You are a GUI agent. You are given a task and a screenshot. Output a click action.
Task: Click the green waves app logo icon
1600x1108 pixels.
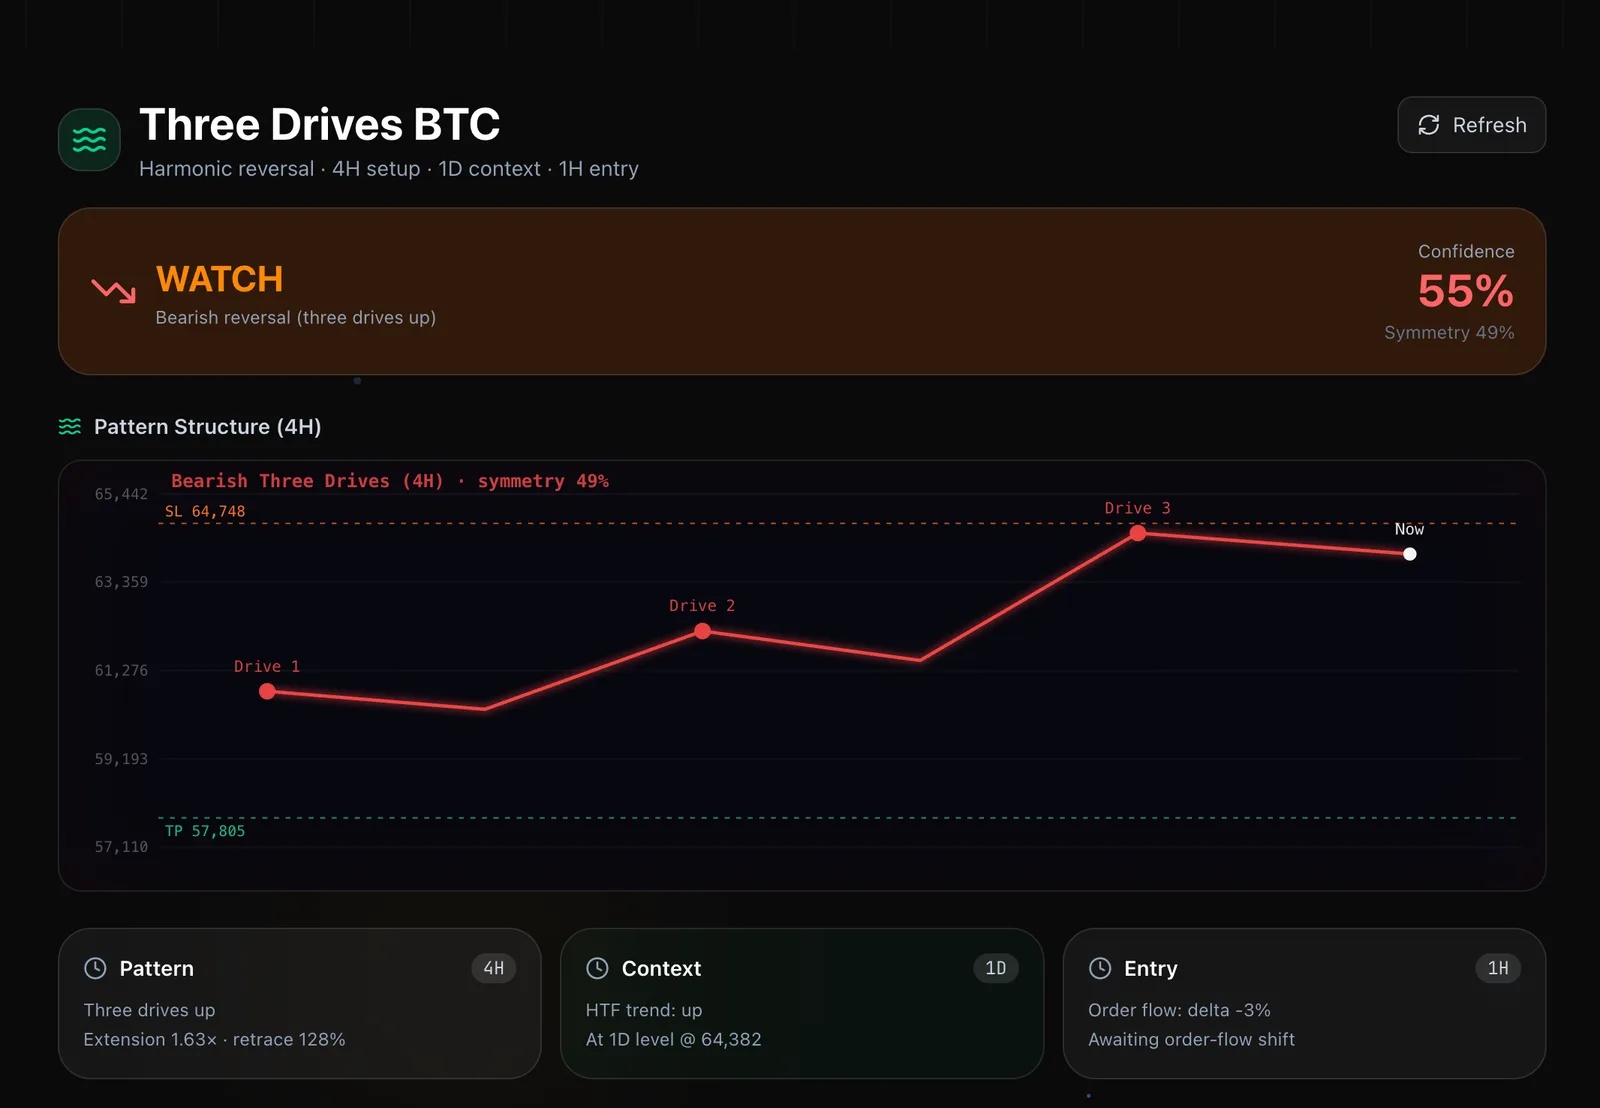pyautogui.click(x=89, y=140)
